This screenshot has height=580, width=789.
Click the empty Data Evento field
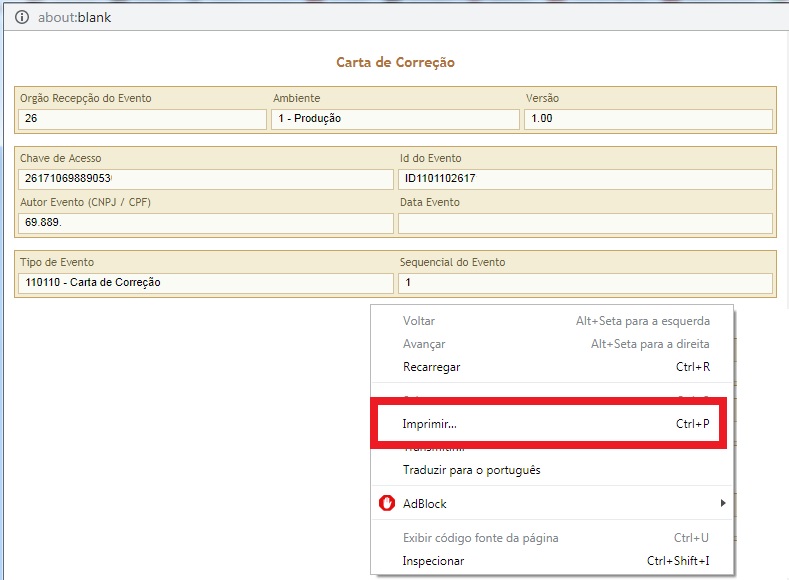coord(585,223)
